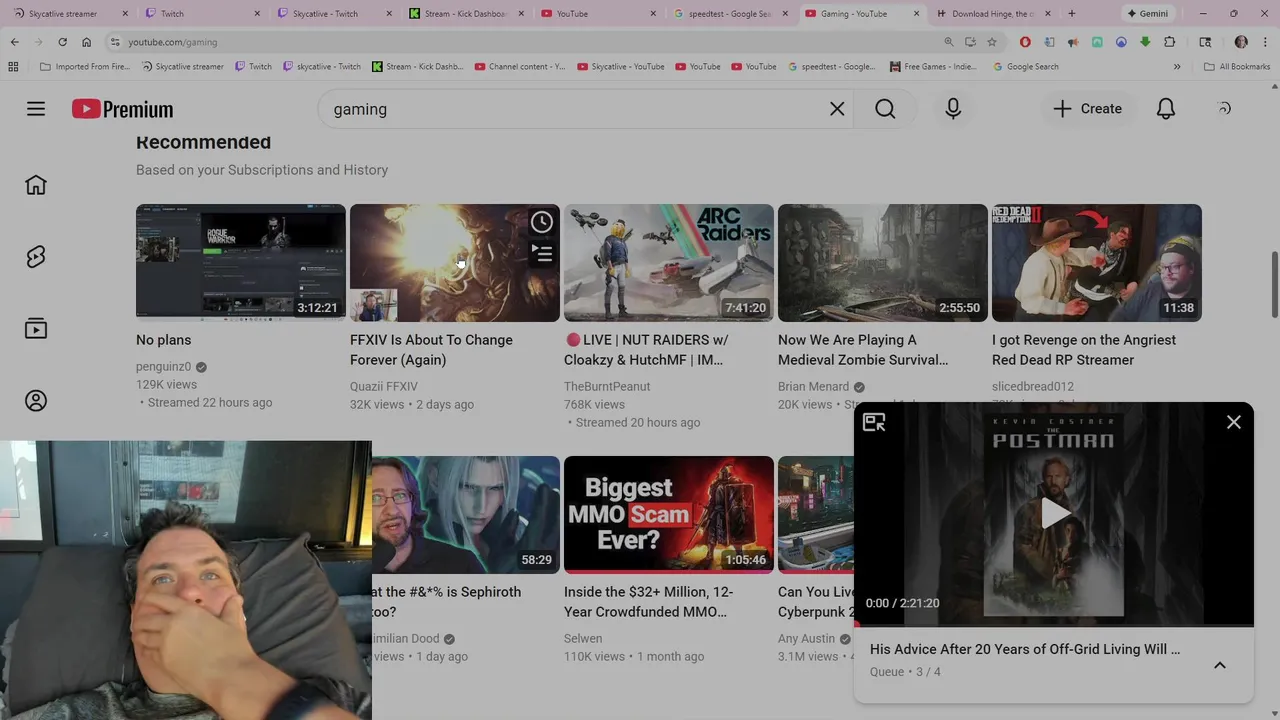Close the Twitch browser tab
Screen dimensions: 1280x720
click(x=257, y=14)
